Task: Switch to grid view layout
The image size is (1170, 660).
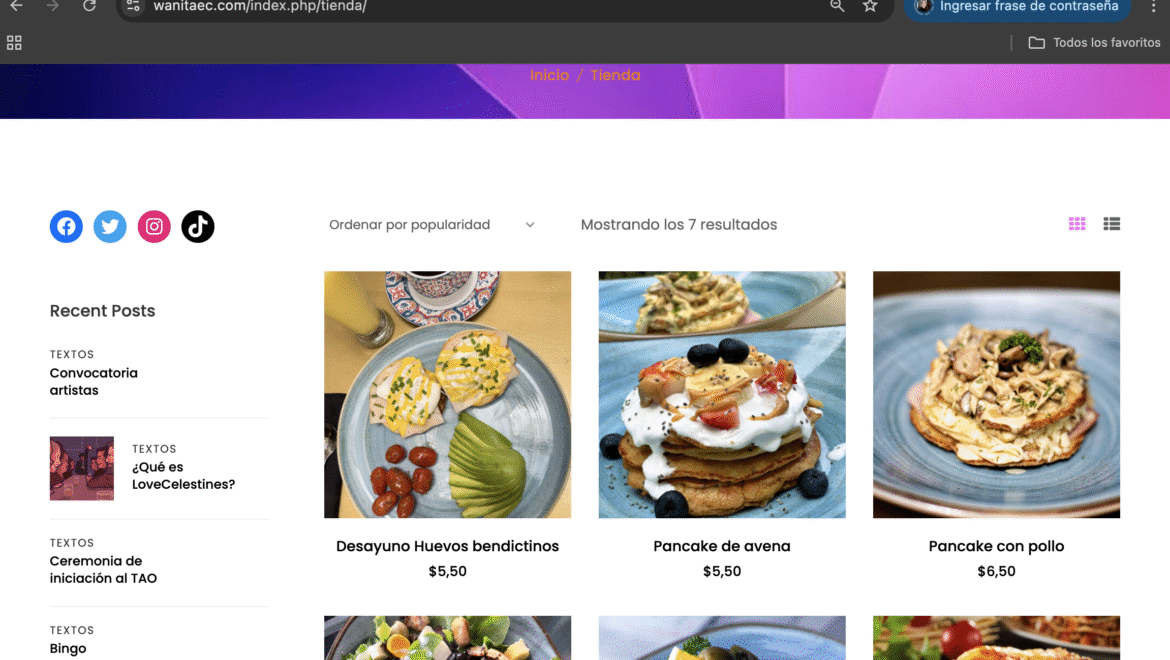Action: [x=1077, y=224]
